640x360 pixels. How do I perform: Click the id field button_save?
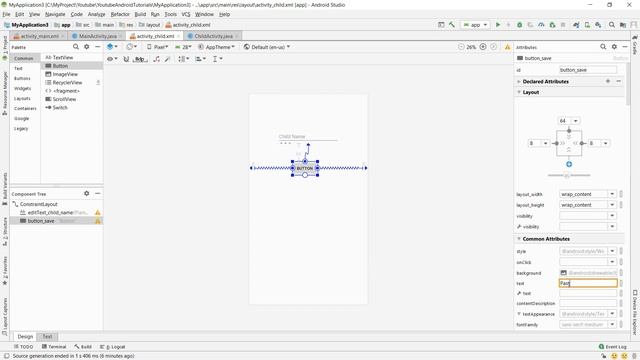coord(588,70)
